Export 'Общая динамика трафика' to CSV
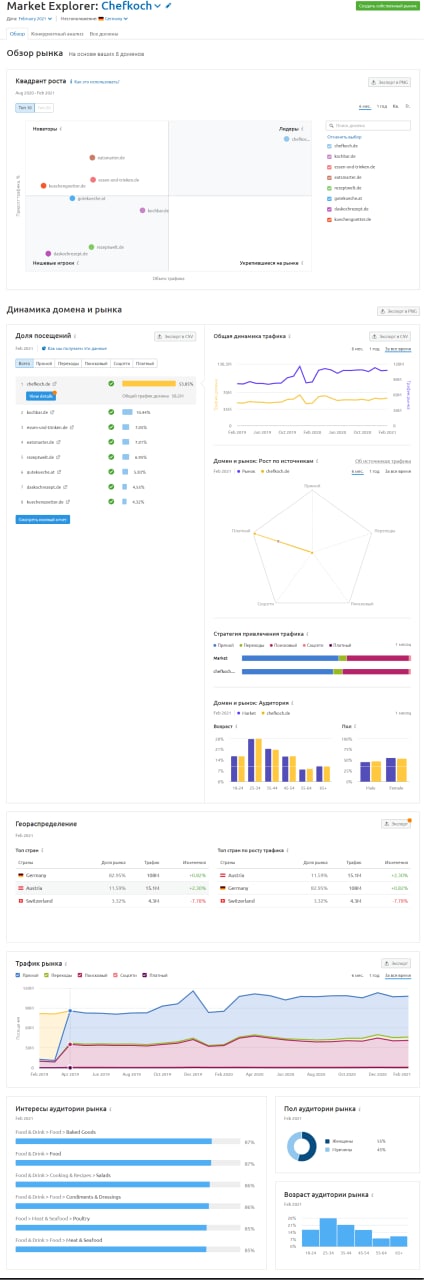424x1280 pixels. (x=389, y=337)
